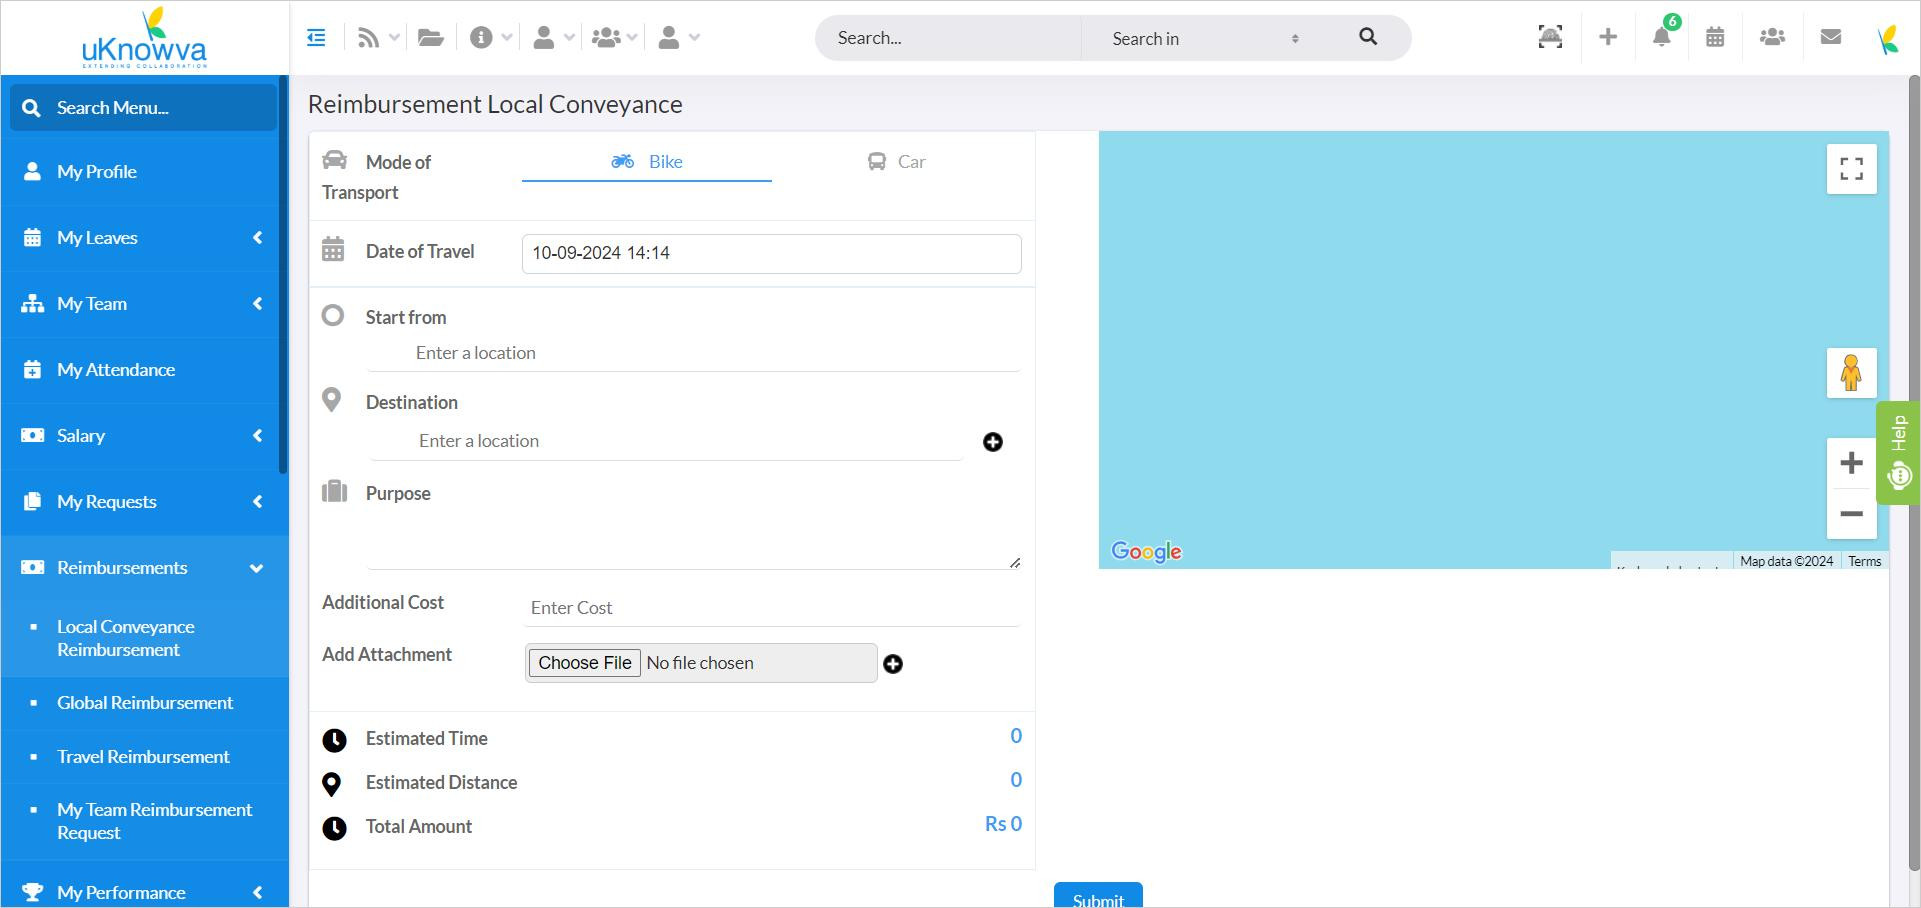Collapse the sidebar menu toggle
This screenshot has width=1921, height=908.
pos(316,38)
